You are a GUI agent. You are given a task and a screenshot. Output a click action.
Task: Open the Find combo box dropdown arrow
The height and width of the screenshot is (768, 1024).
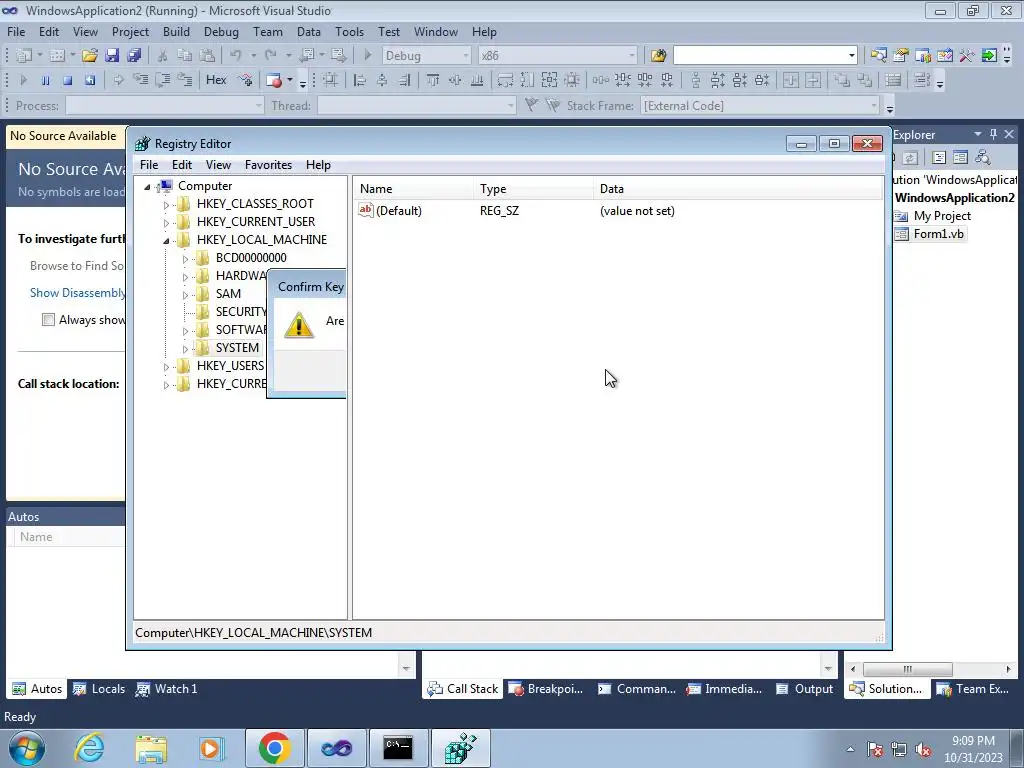pos(852,56)
